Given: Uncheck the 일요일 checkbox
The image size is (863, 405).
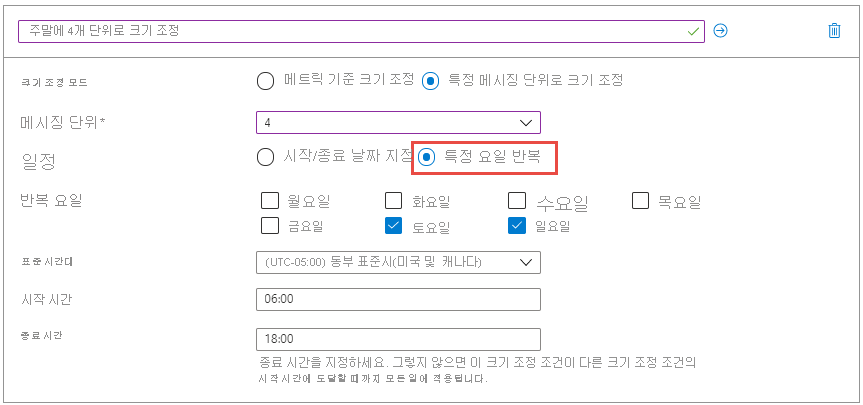Looking at the screenshot, I should point(517,225).
